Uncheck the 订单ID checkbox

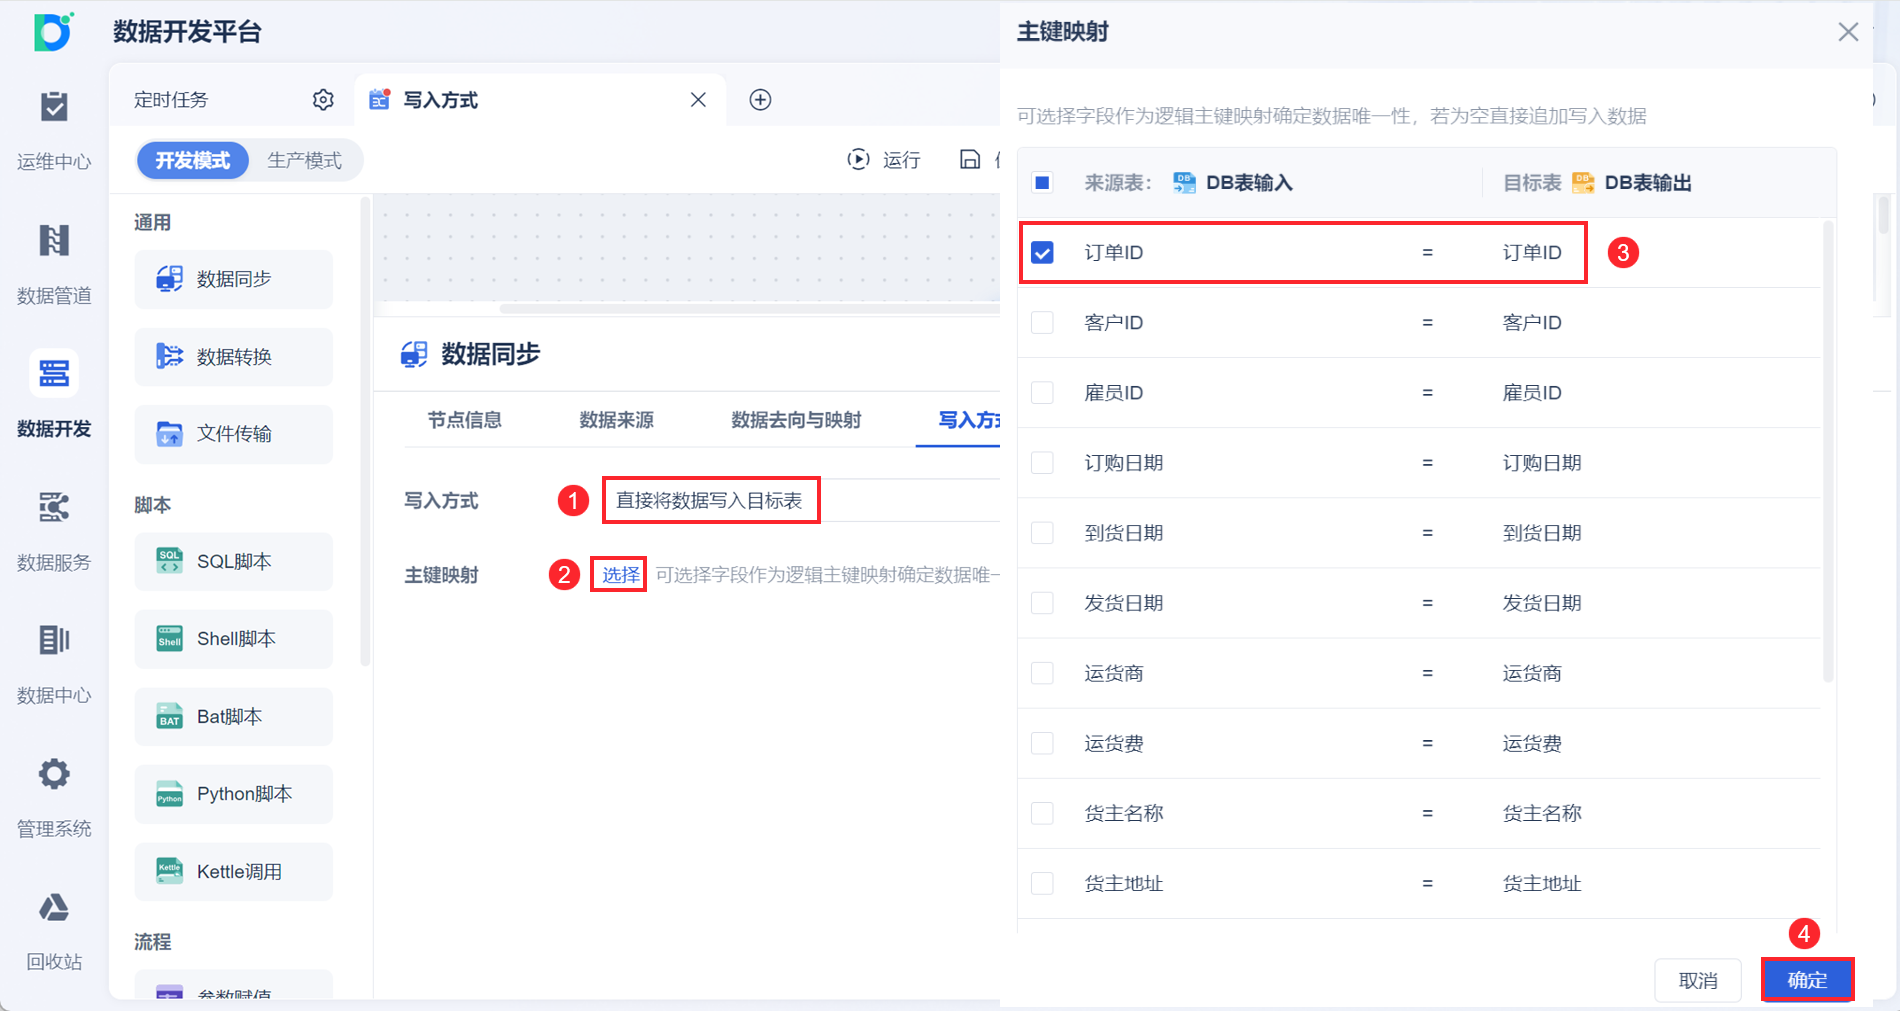click(x=1042, y=252)
